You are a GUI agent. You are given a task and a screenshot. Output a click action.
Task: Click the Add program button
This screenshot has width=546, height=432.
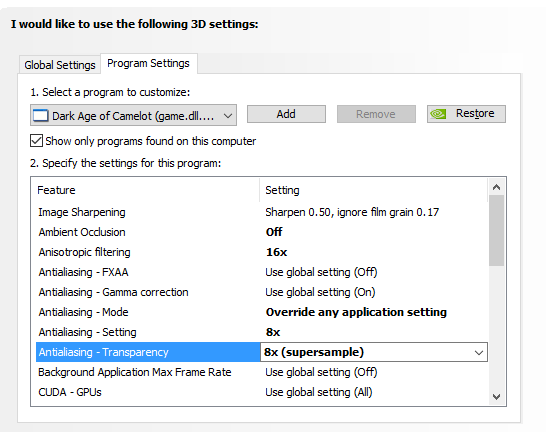click(x=286, y=114)
